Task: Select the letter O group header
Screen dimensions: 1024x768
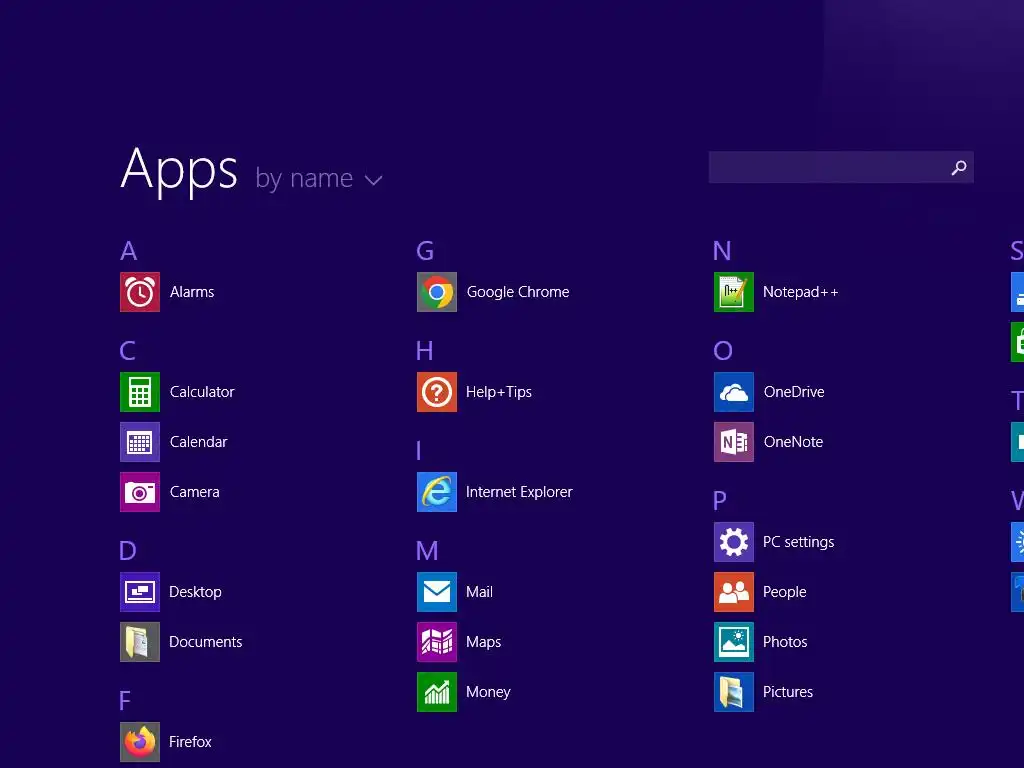Action: (x=723, y=351)
